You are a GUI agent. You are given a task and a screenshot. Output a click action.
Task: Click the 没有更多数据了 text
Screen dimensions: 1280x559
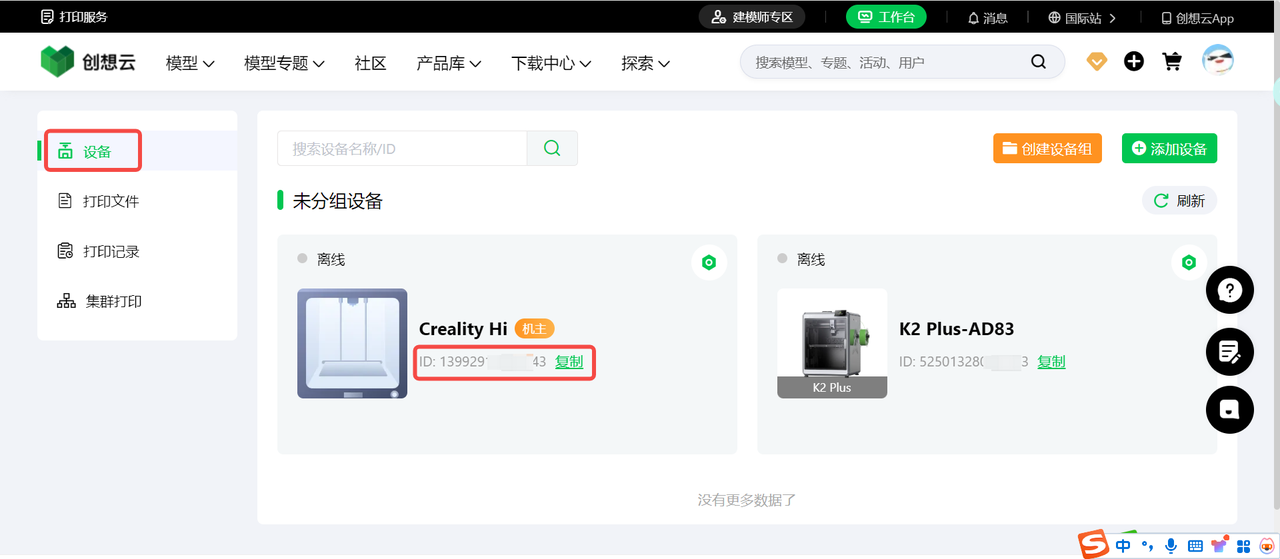747,500
